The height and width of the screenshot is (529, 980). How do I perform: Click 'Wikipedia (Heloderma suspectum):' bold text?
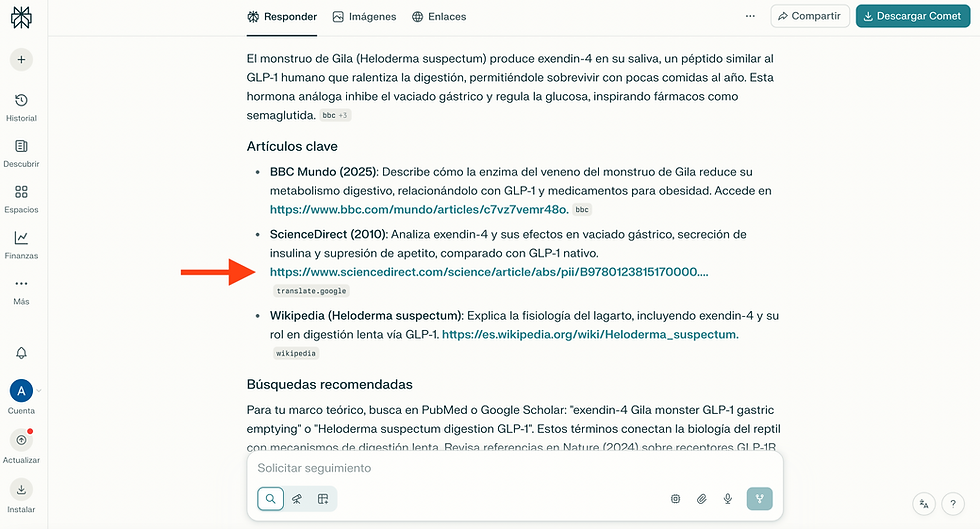click(x=366, y=316)
